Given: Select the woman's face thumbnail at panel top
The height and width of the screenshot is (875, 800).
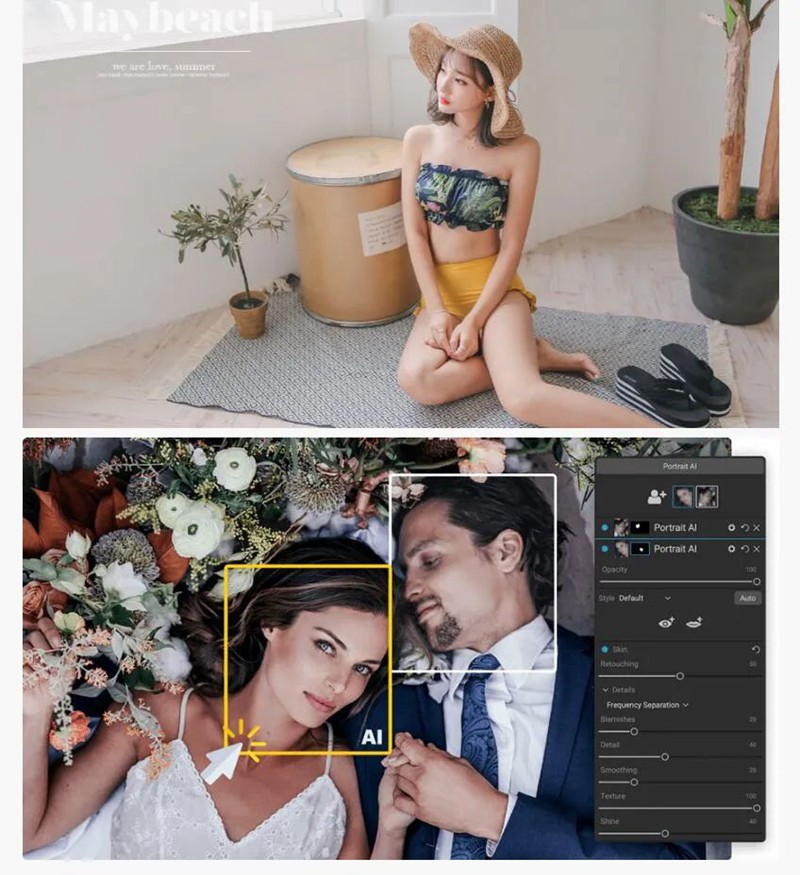Looking at the screenshot, I should (x=681, y=496).
